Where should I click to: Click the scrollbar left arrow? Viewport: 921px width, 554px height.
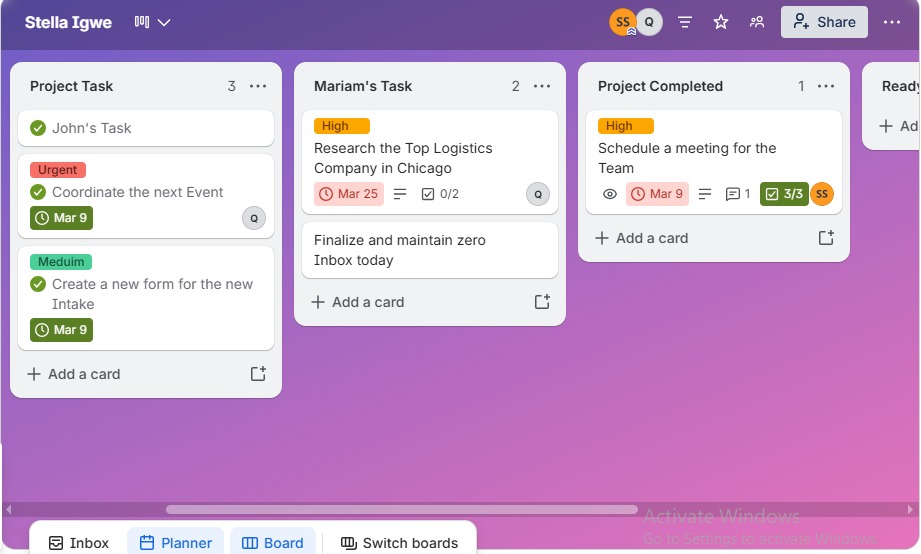click(8, 509)
